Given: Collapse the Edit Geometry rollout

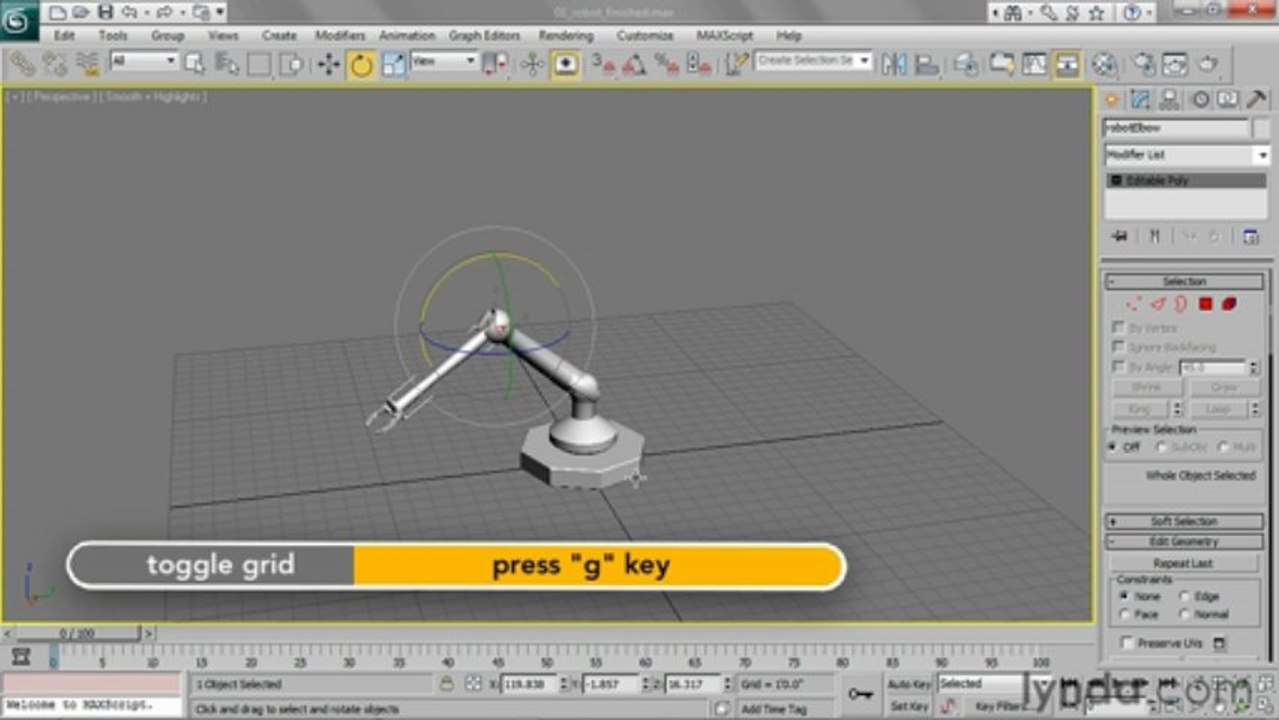Looking at the screenshot, I should pos(1184,542).
